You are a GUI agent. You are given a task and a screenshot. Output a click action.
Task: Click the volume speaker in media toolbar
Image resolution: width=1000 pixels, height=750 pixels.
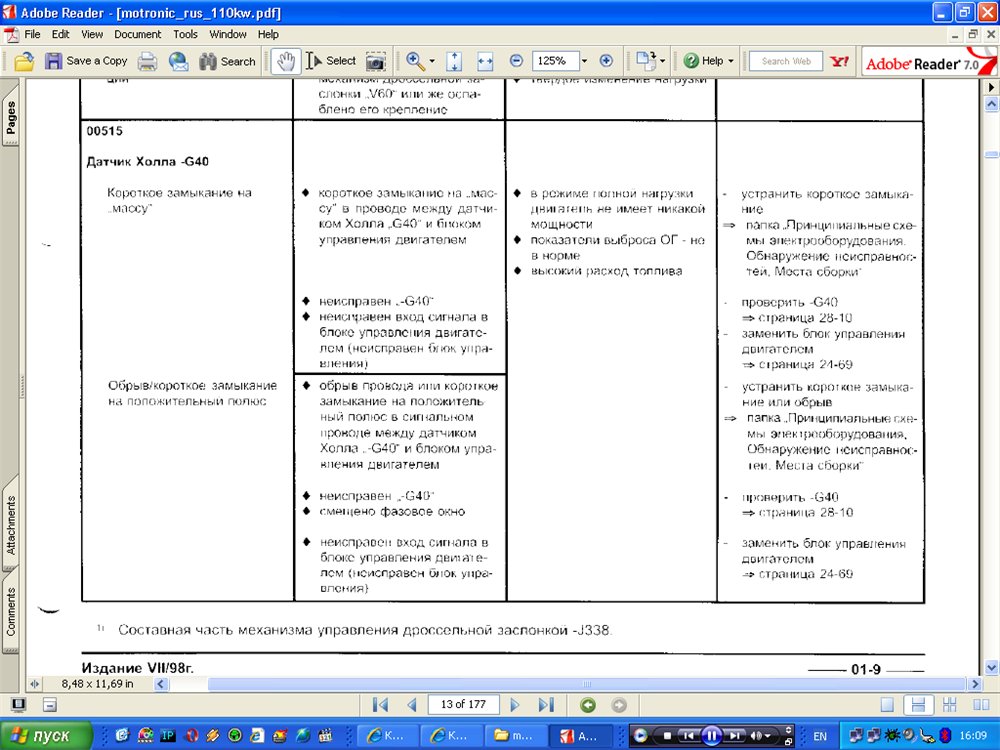click(x=757, y=736)
